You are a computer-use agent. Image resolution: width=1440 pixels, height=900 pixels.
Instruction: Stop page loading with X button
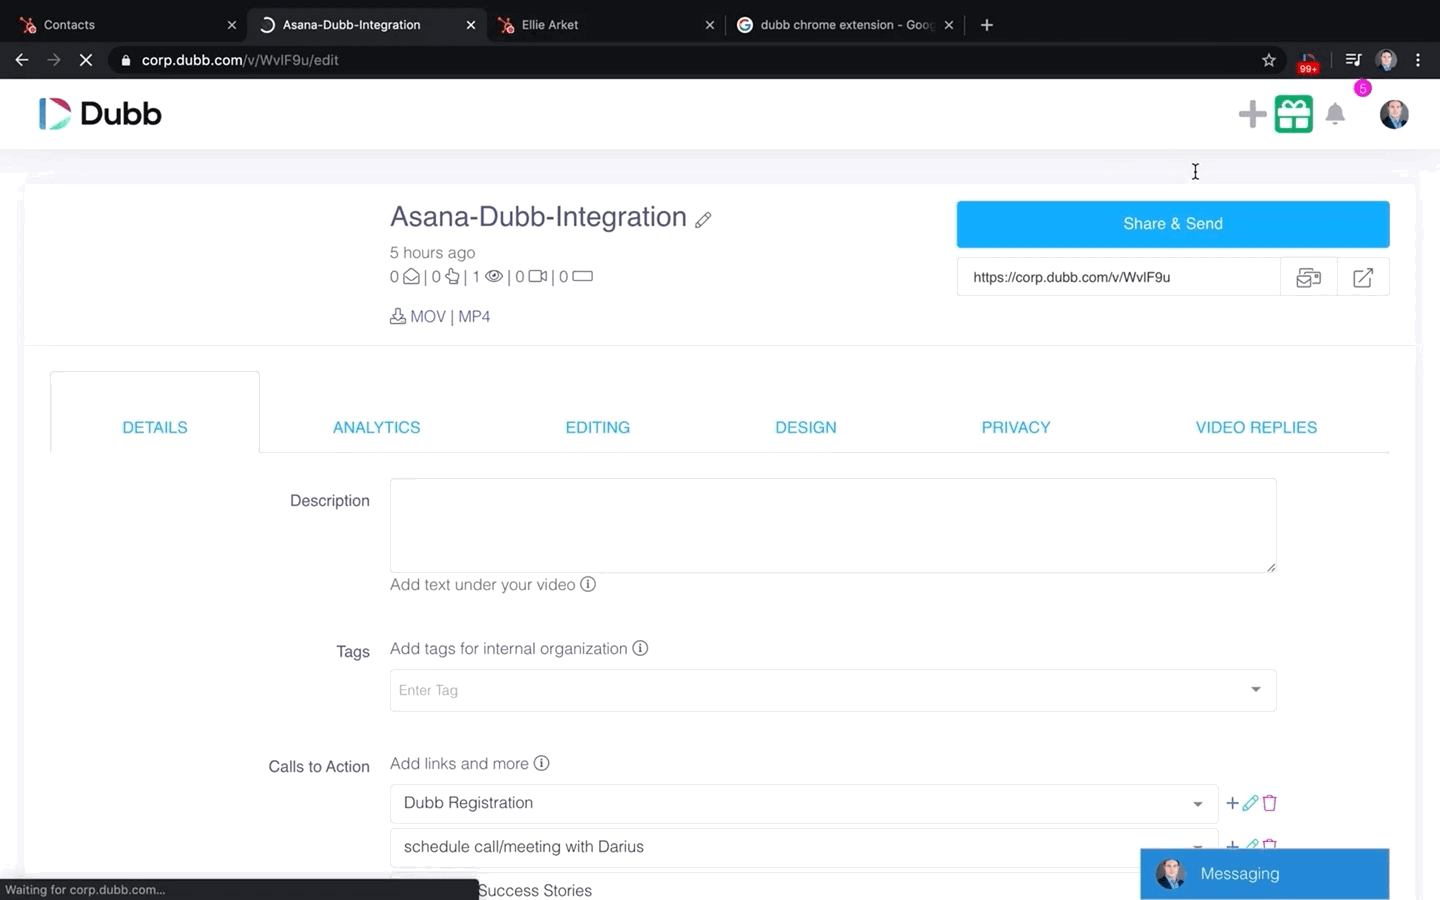86,60
